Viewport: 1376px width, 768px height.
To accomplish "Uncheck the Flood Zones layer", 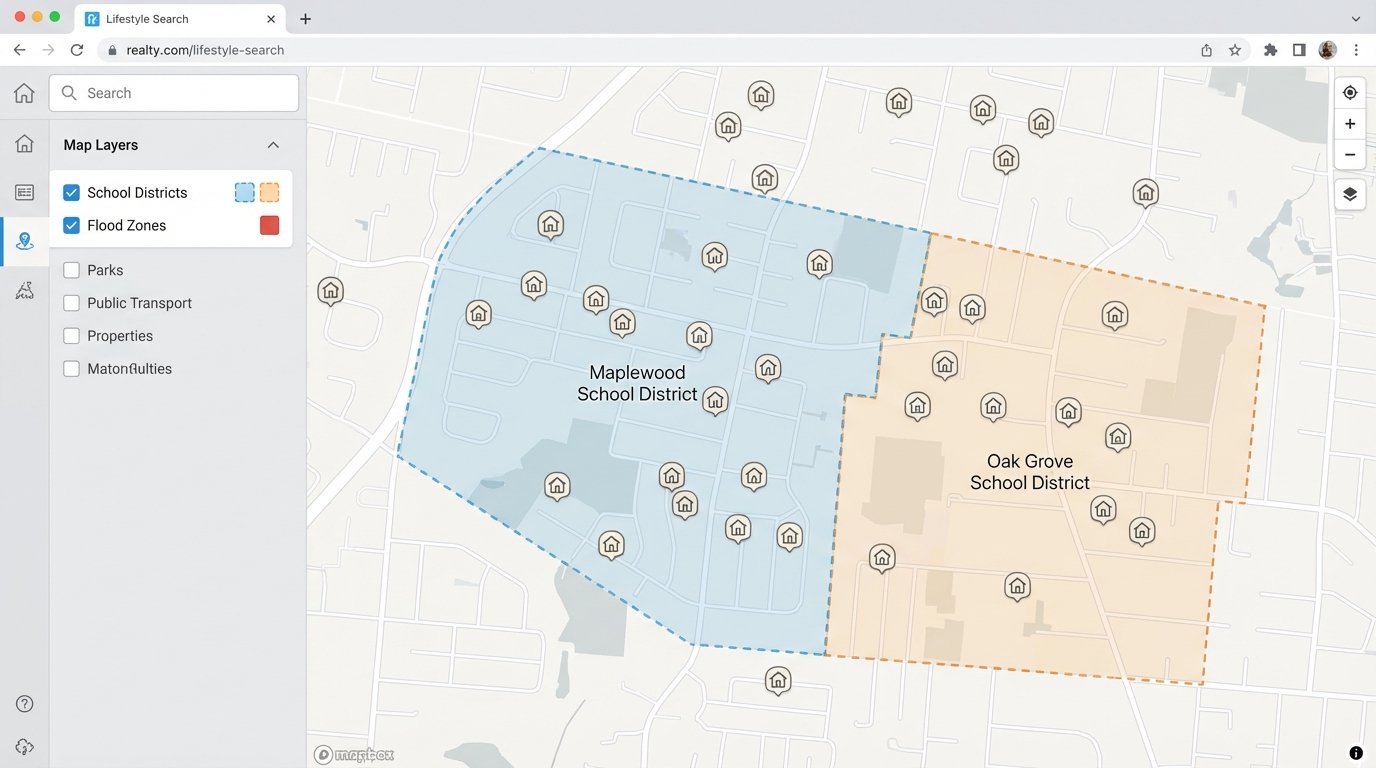I will point(71,225).
